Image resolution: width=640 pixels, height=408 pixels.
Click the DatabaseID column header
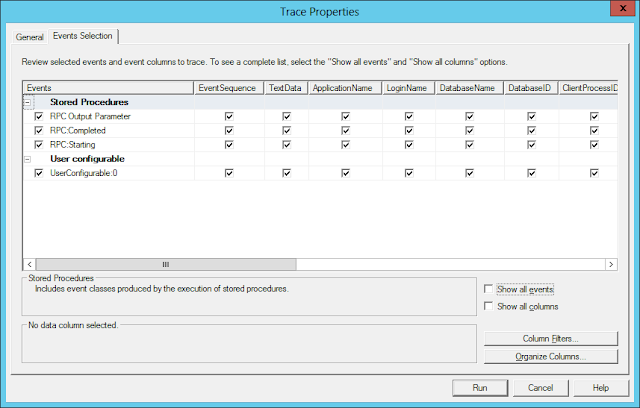coord(531,88)
